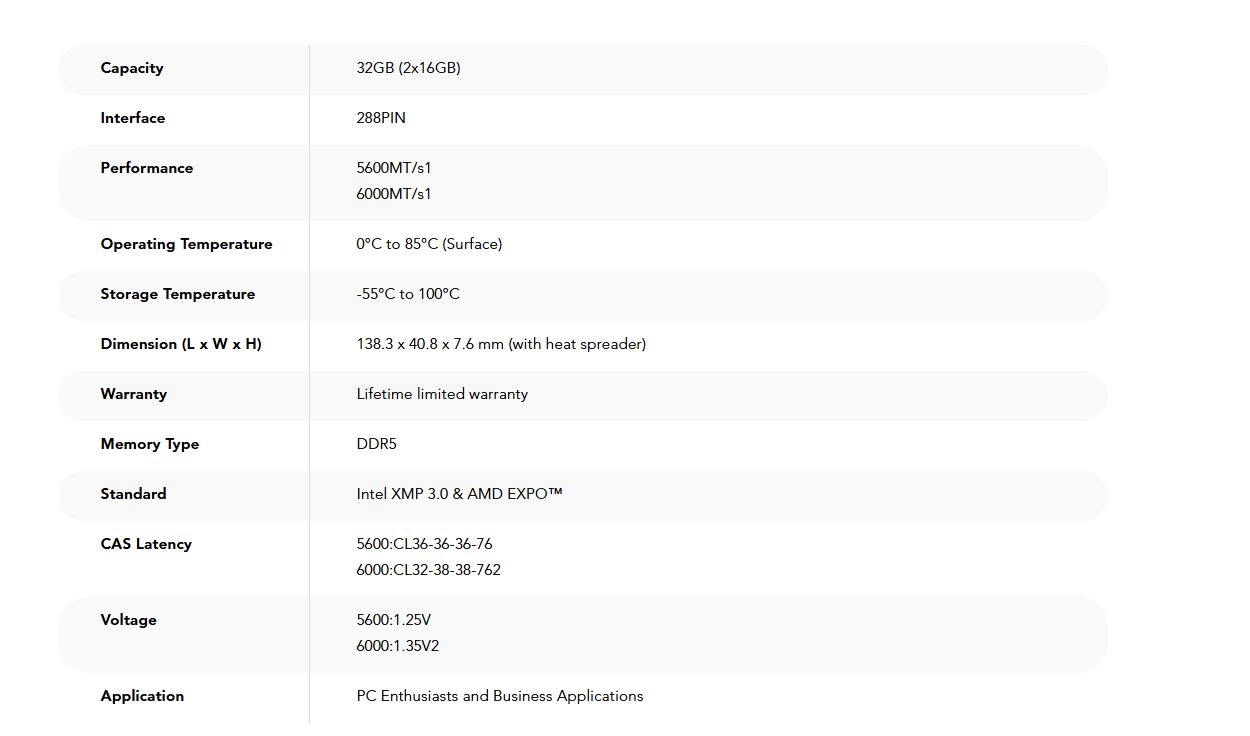The image size is (1250, 736).
Task: Select the Intel XMP 3.0 & AMD EXPO text
Action: [459, 494]
